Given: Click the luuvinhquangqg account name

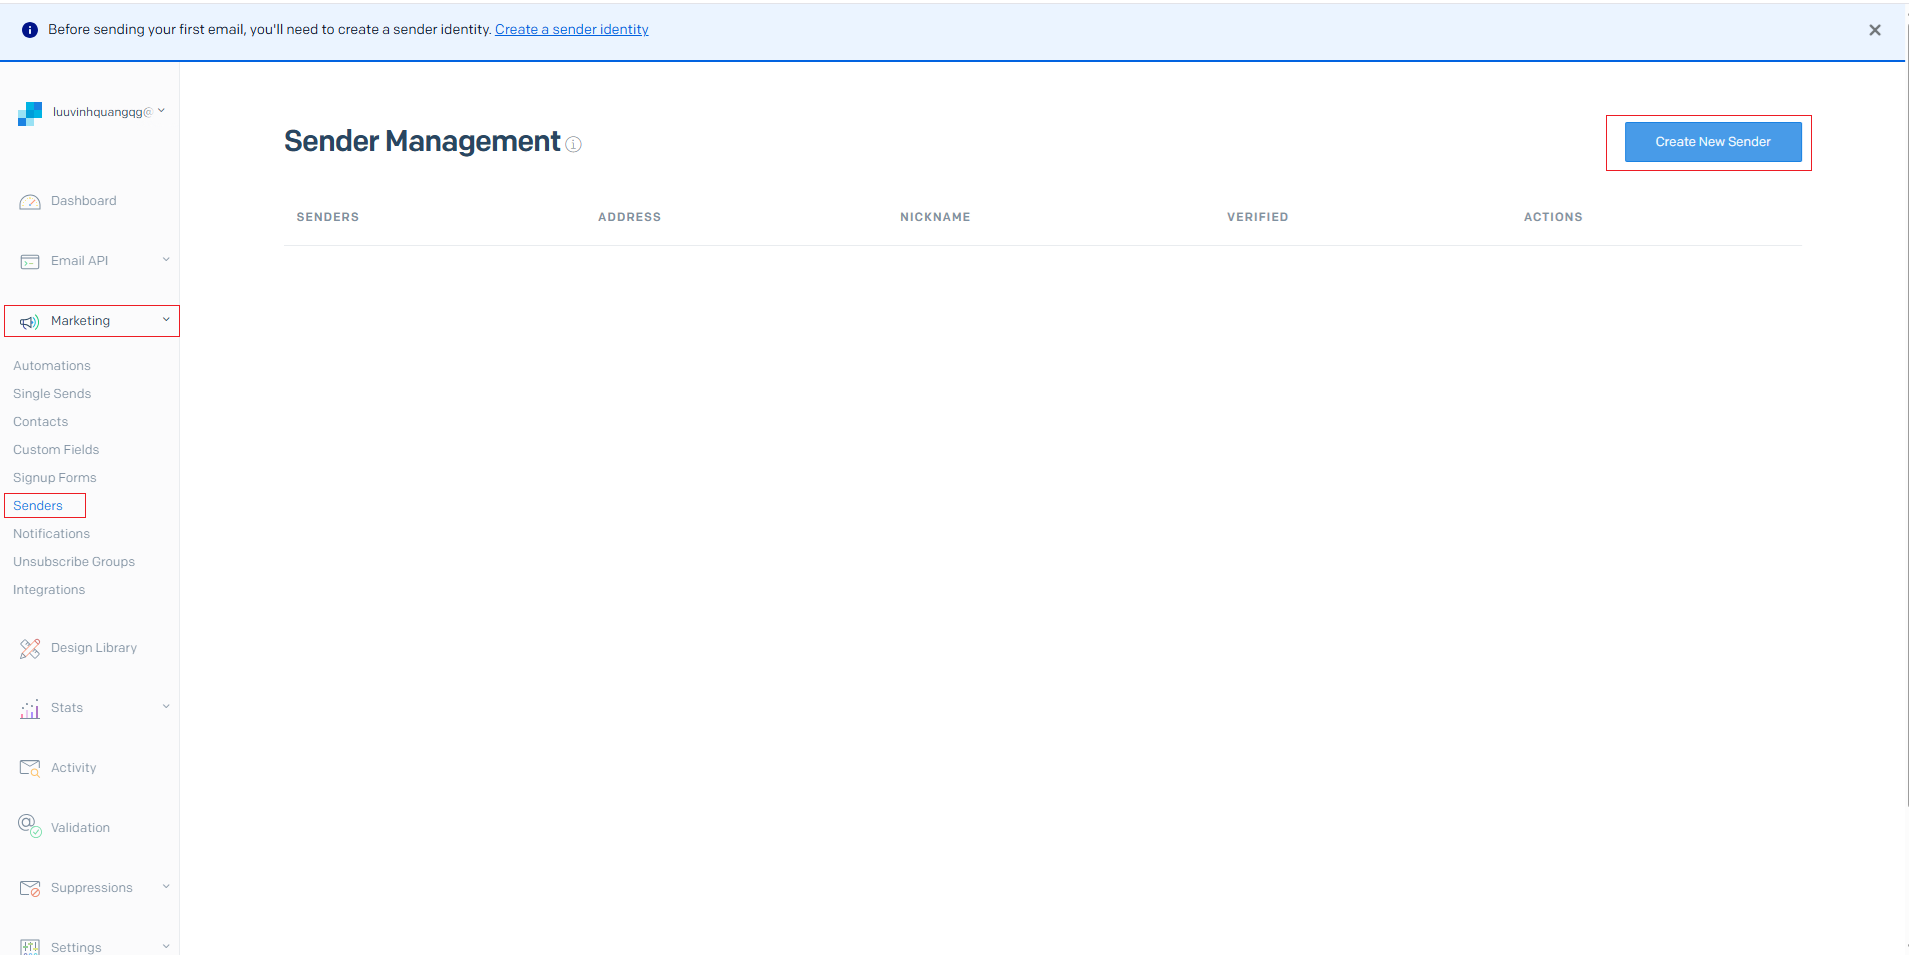Looking at the screenshot, I should click(x=103, y=112).
